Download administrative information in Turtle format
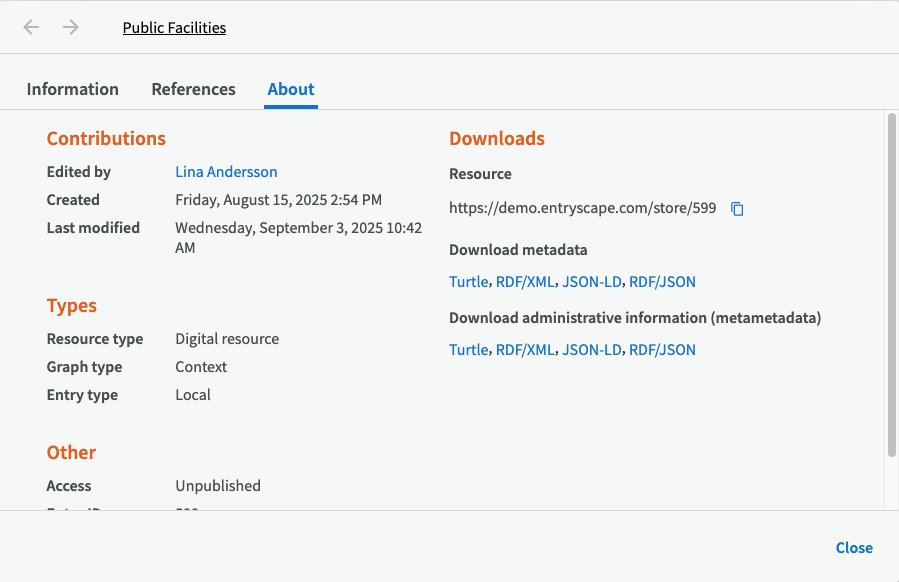Viewport: 899px width, 582px height. coord(468,350)
